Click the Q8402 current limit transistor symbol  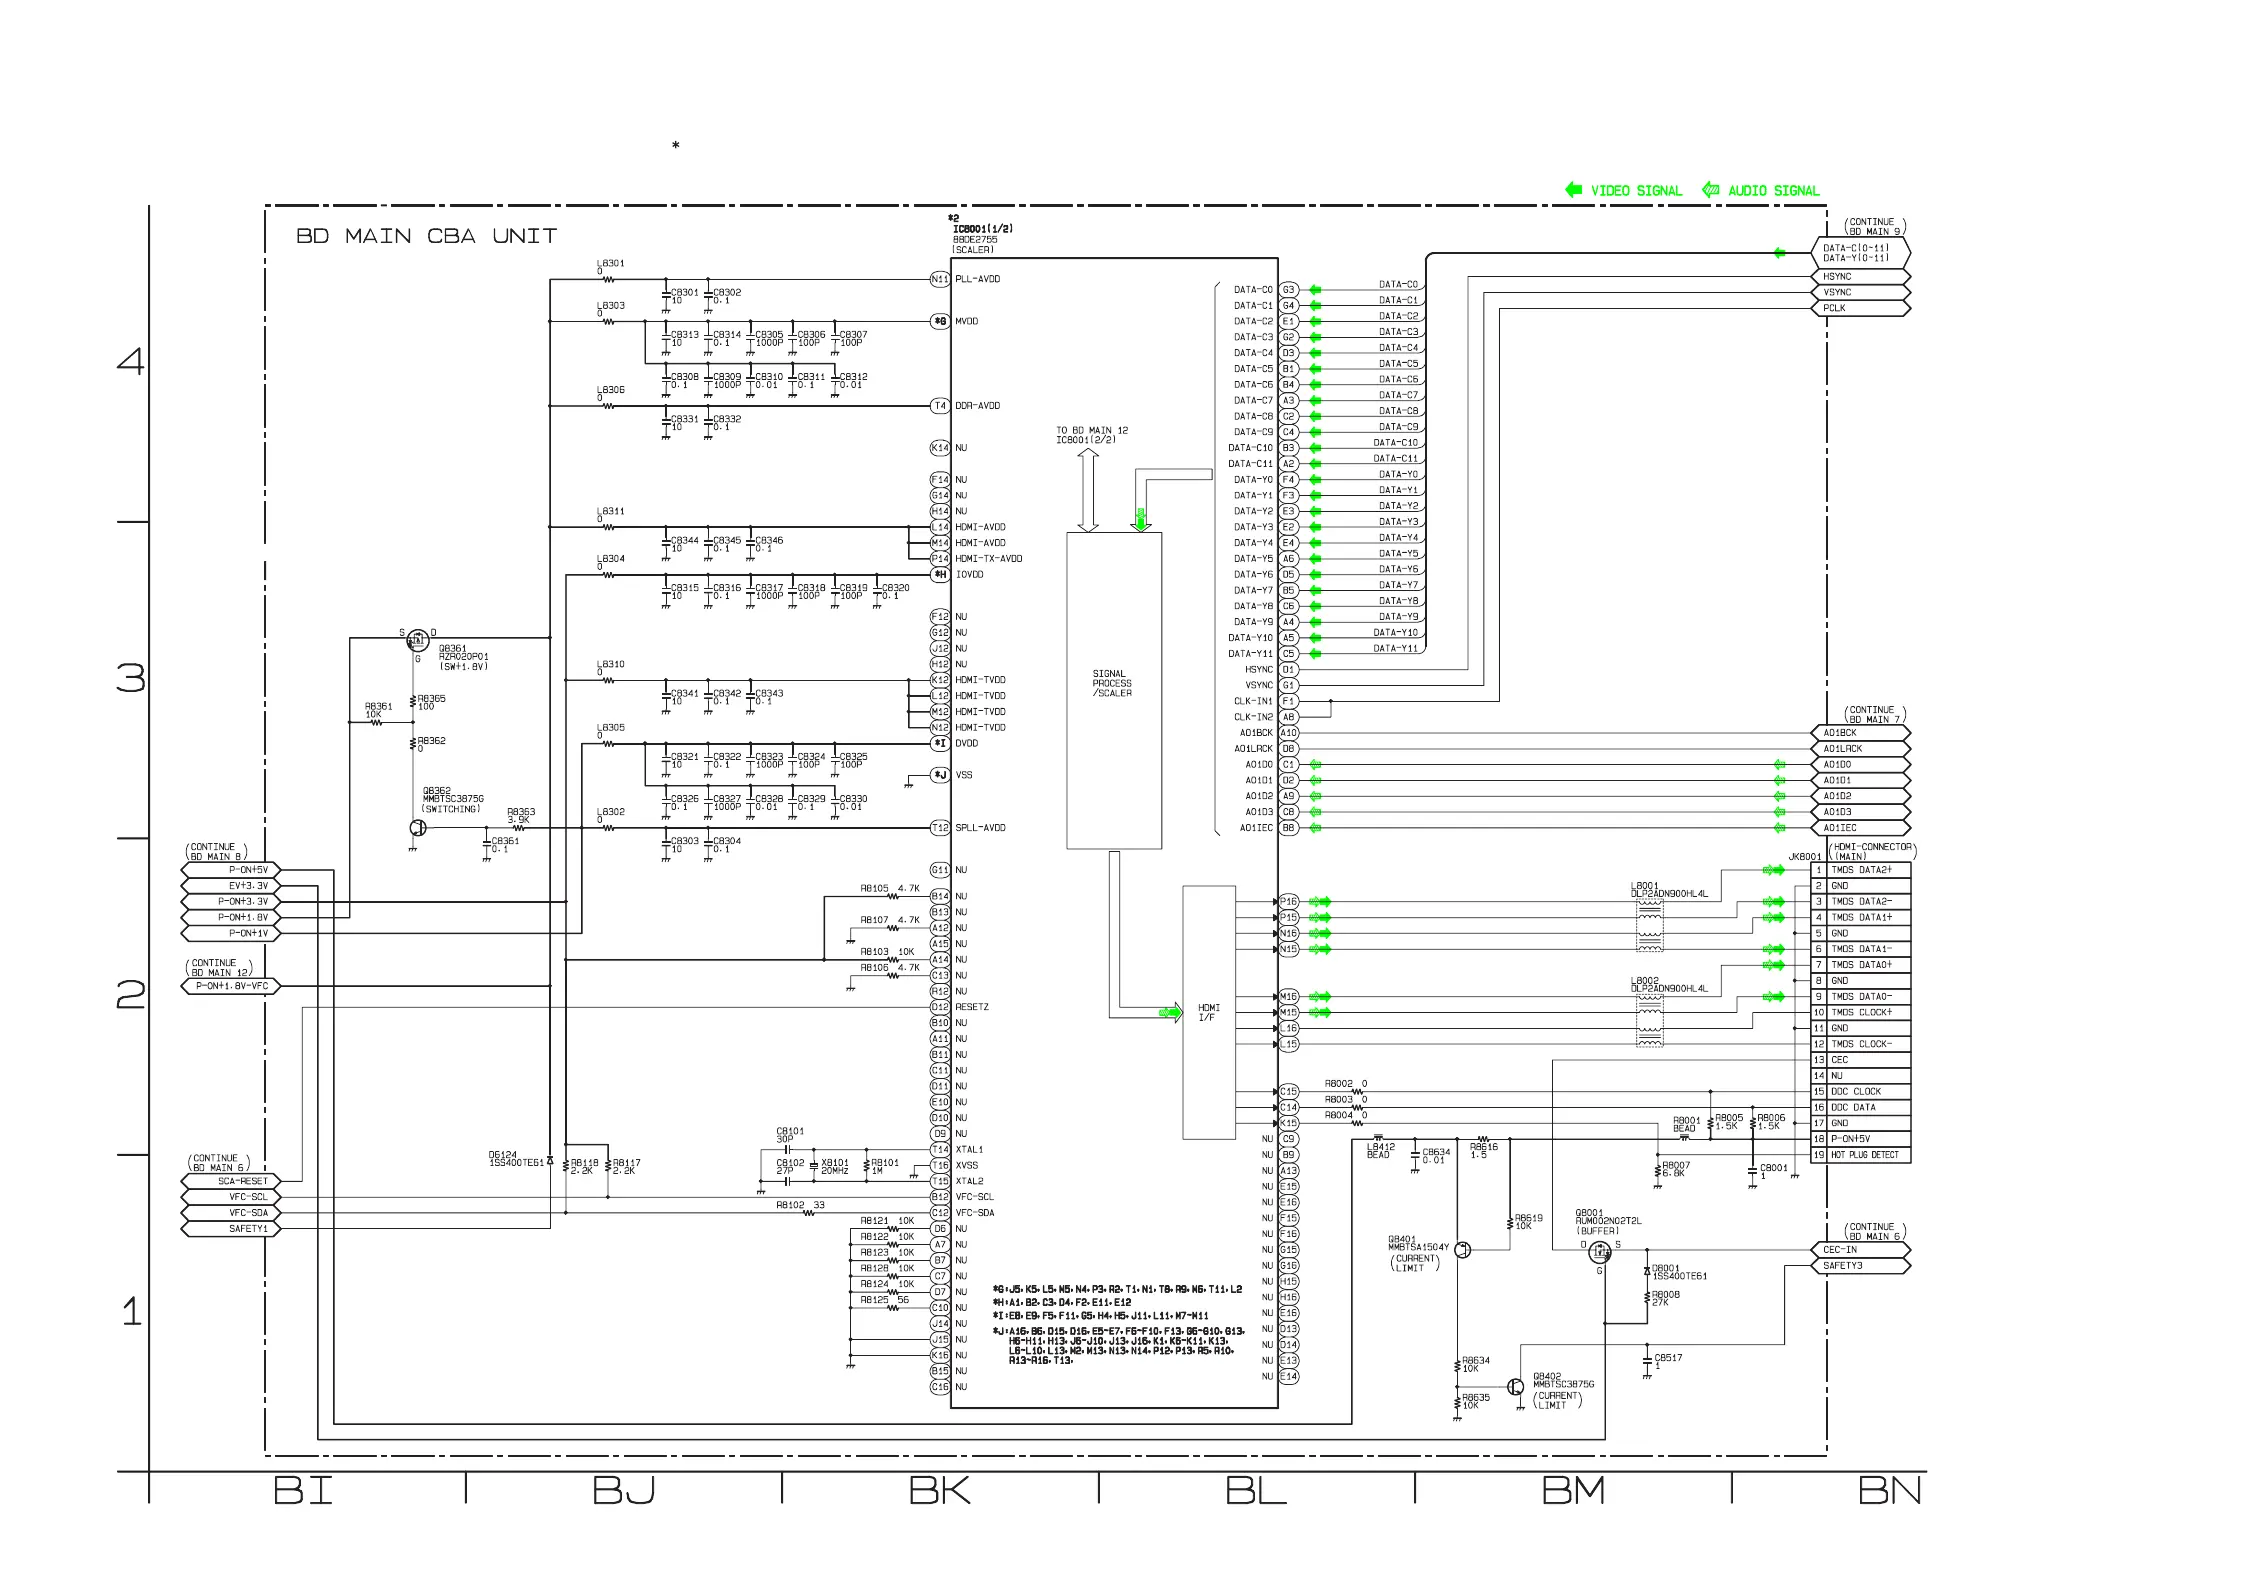click(1517, 1387)
